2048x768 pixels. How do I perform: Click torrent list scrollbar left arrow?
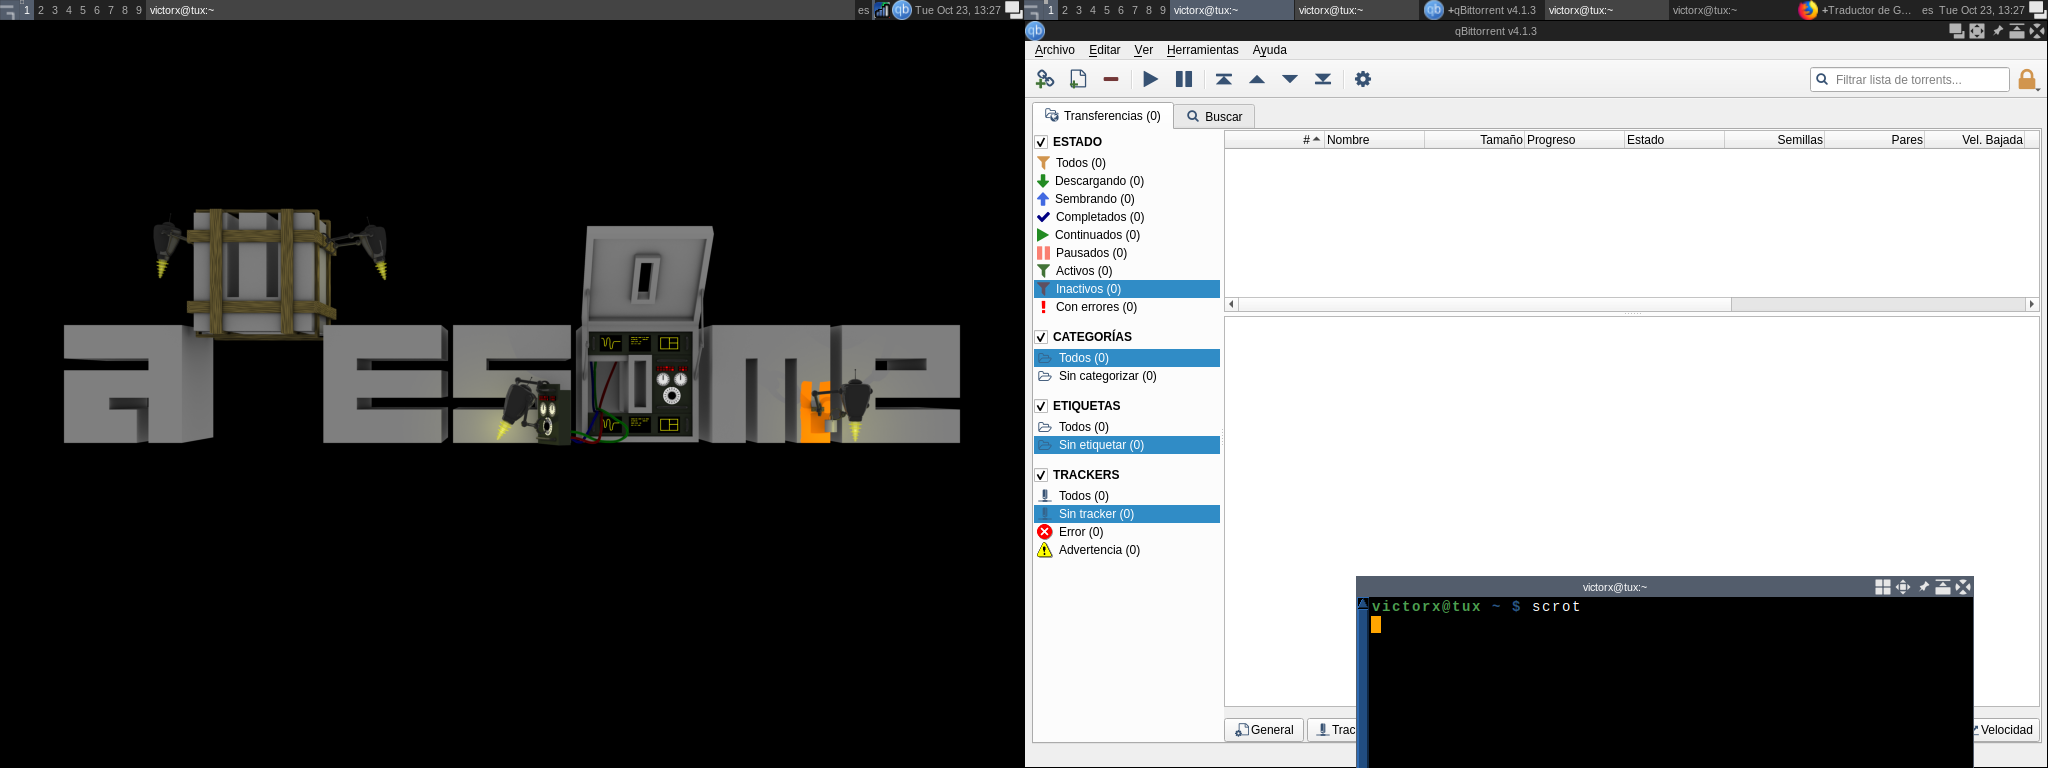(x=1232, y=304)
